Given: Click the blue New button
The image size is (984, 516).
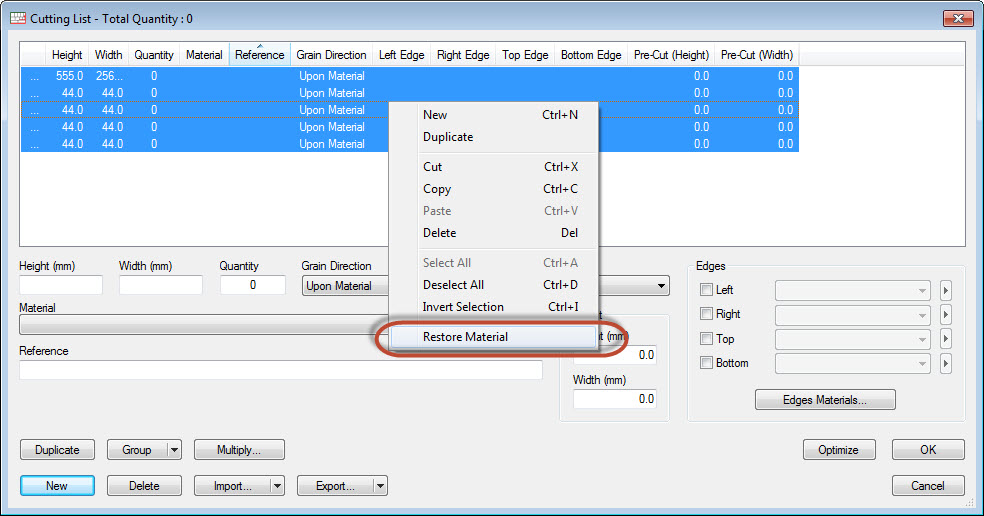Looking at the screenshot, I should (57, 486).
